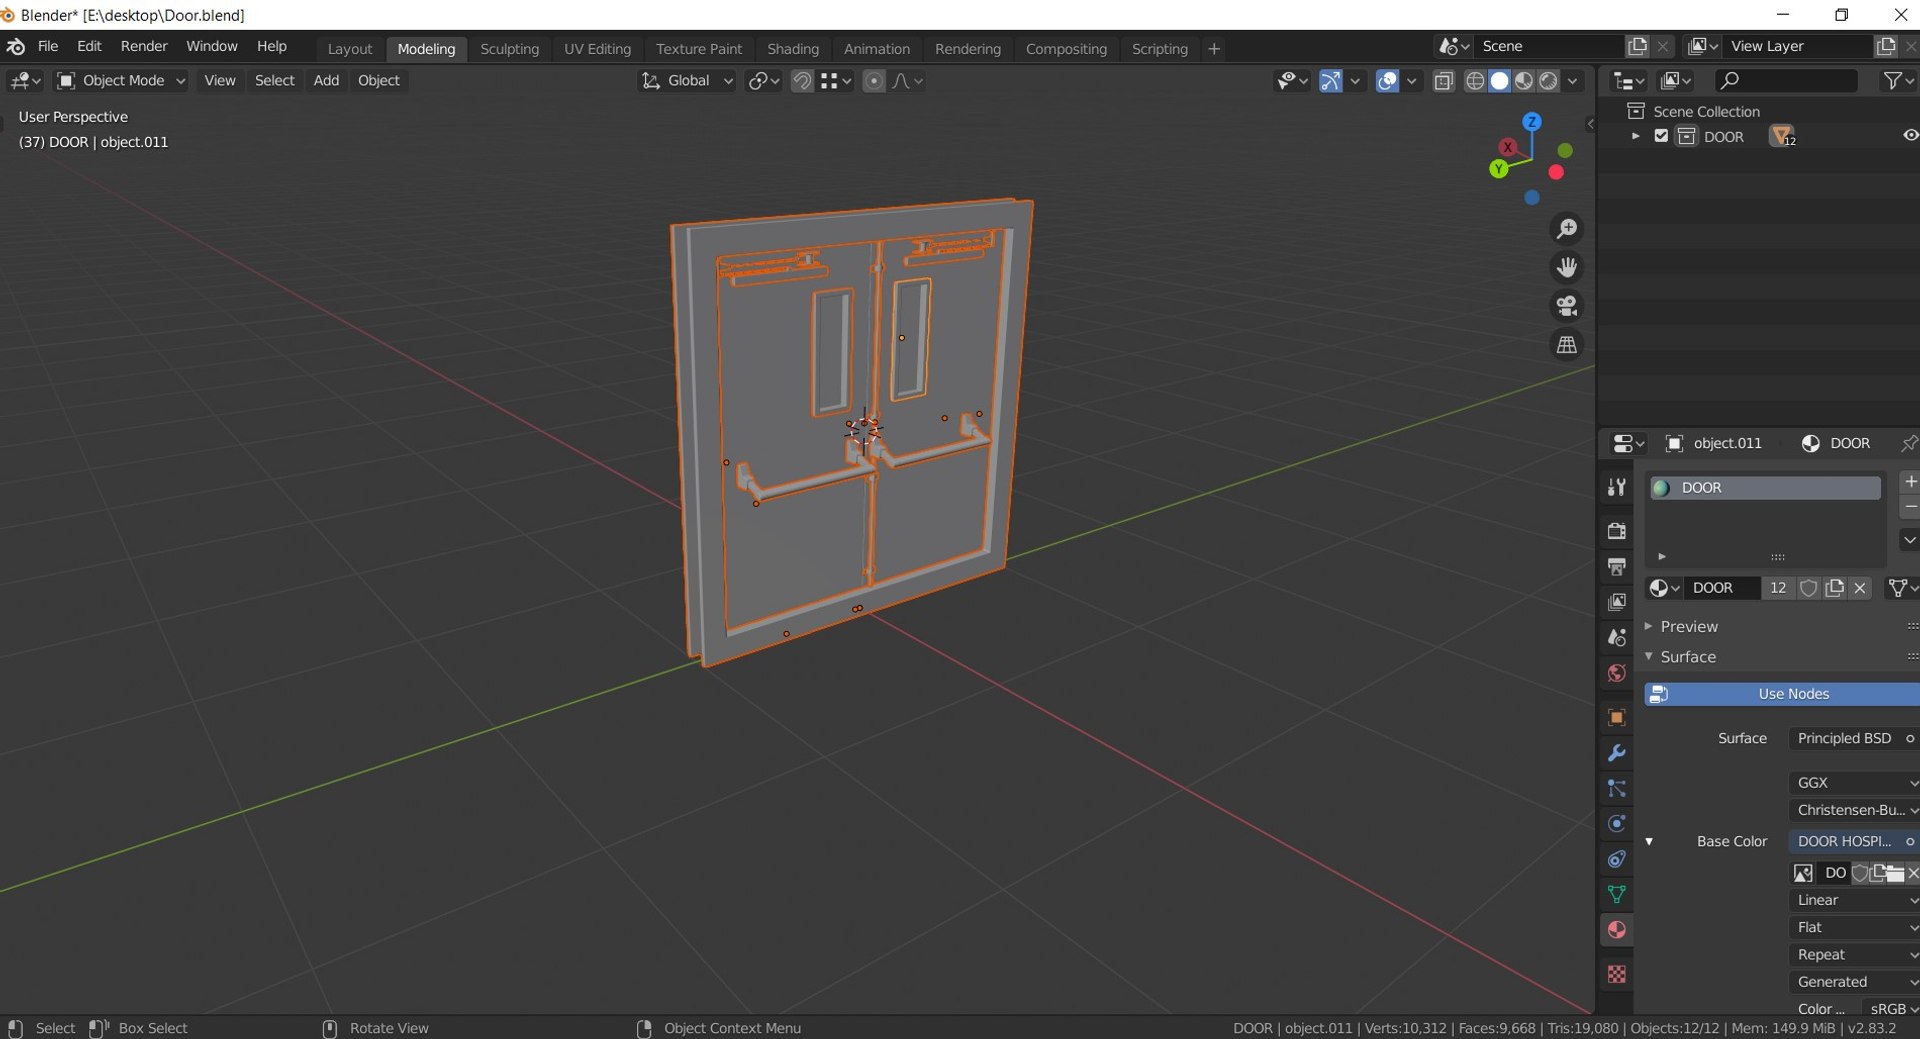Open the Object Mode dropdown
Image resolution: width=1920 pixels, height=1039 pixels.
click(121, 81)
